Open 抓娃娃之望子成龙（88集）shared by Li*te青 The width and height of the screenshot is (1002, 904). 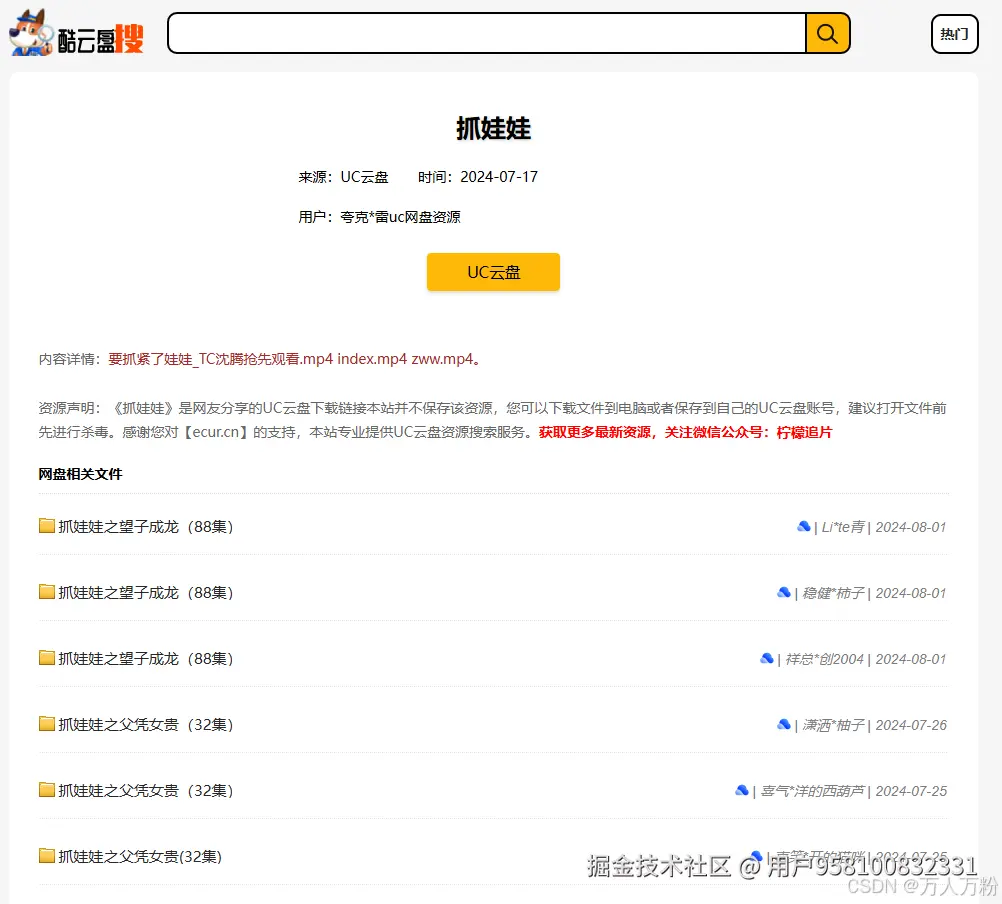coord(146,526)
